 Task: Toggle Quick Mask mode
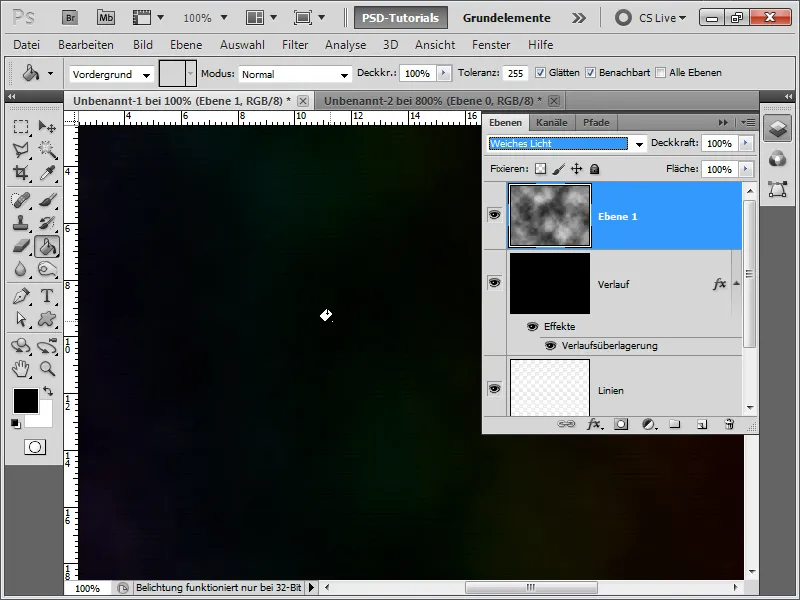35,447
